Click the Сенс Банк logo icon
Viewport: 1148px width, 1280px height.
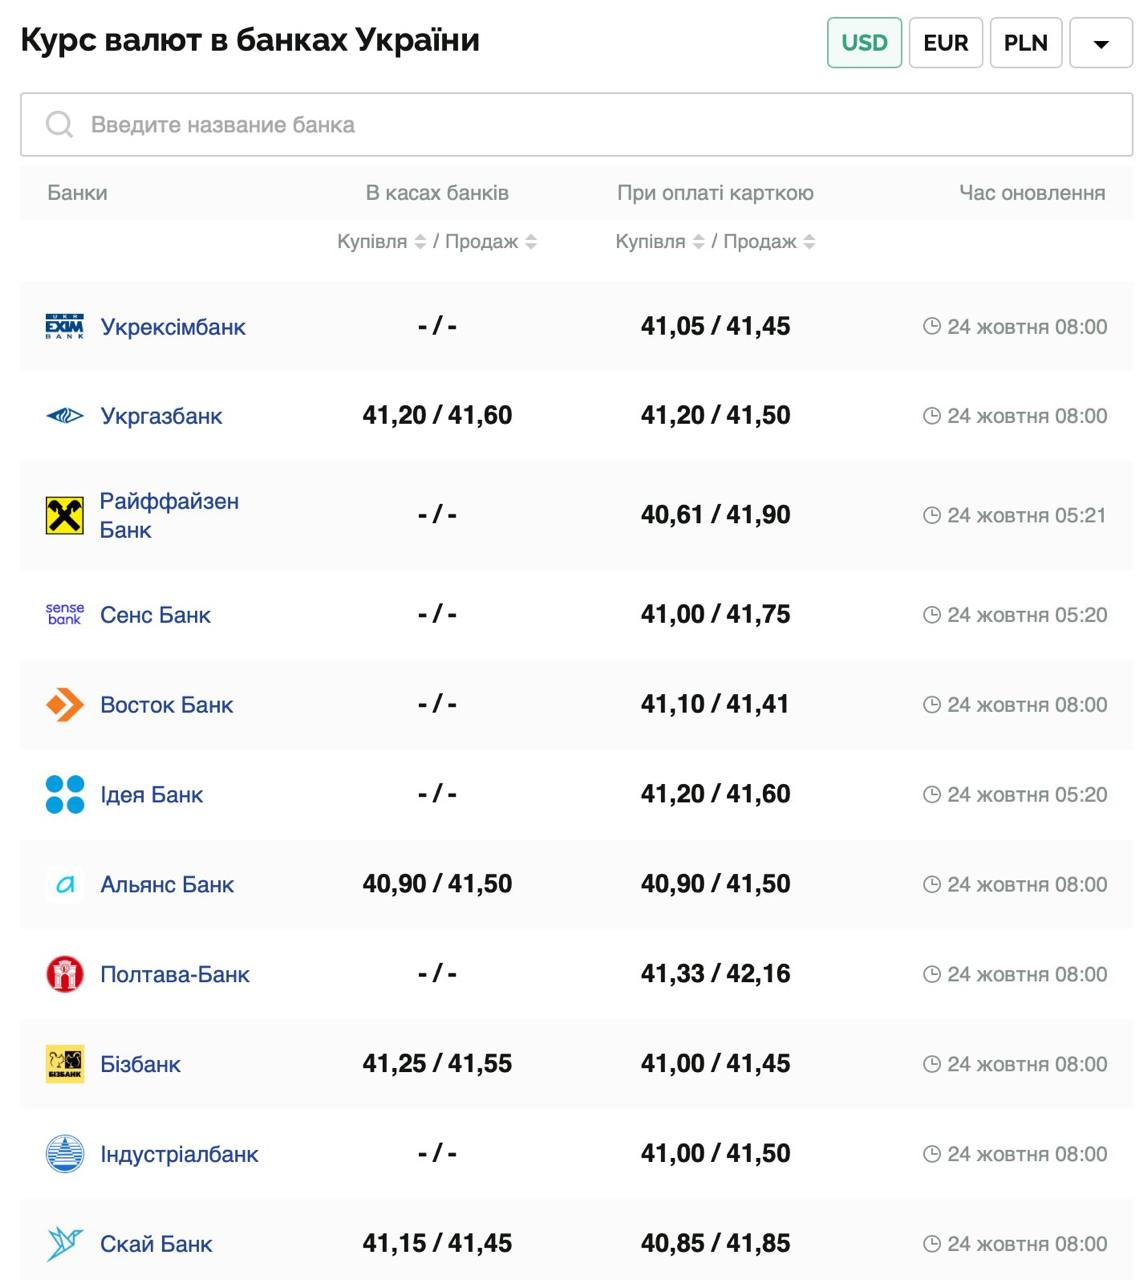click(65, 614)
